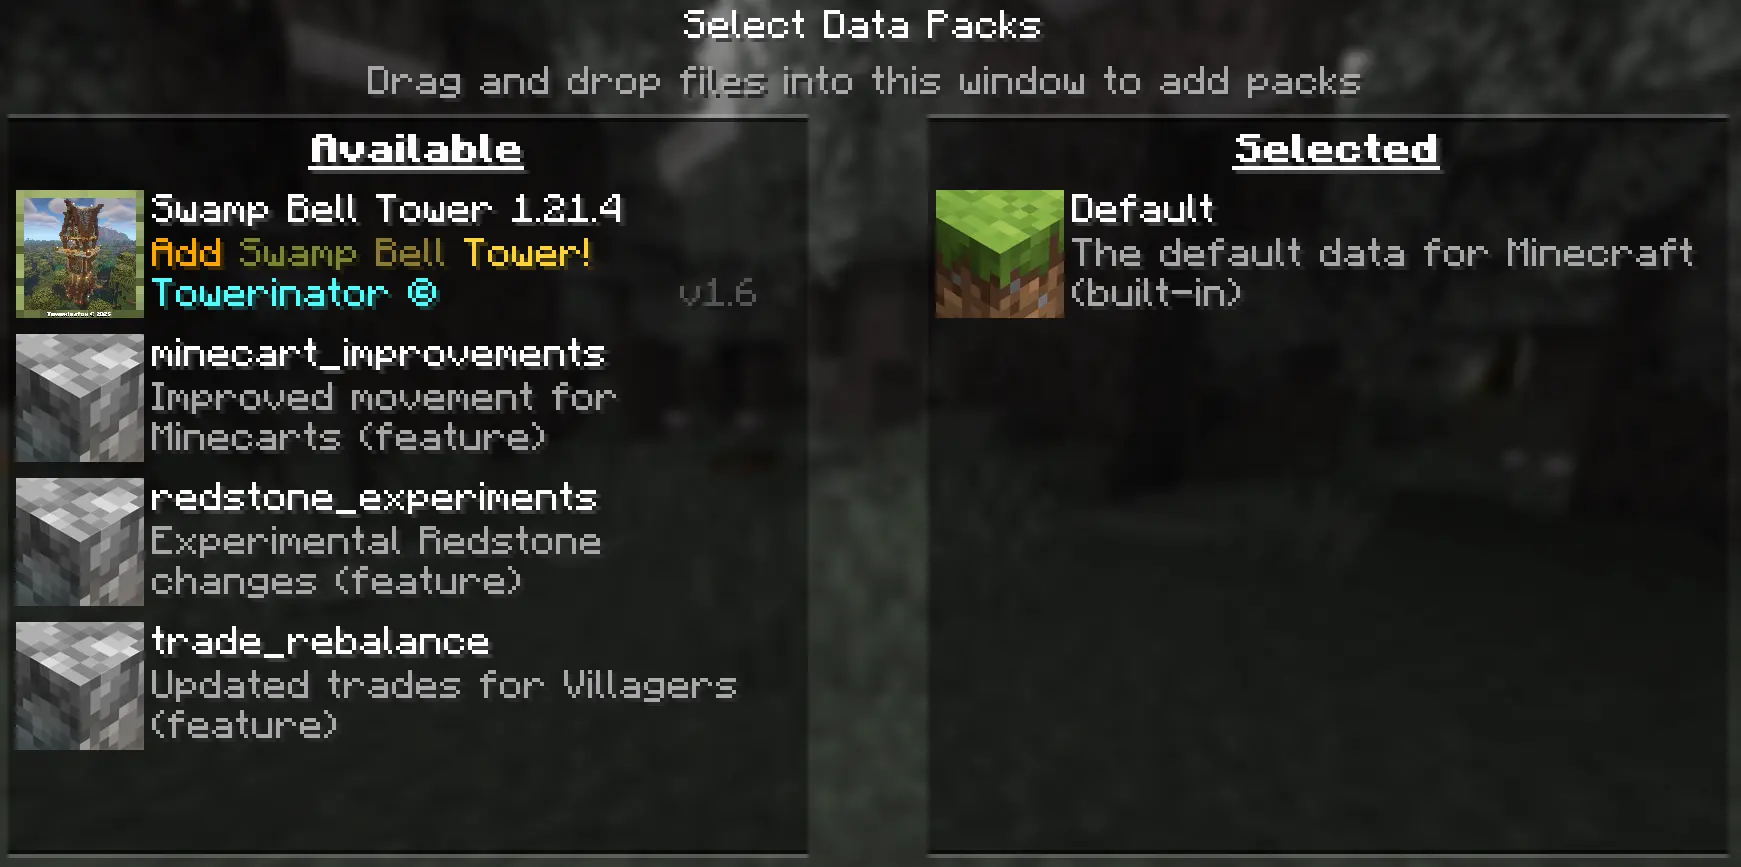Viewport: 1741px width, 867px height.
Task: Click the redstone_experiments cobblestone pack icon
Action: click(80, 542)
